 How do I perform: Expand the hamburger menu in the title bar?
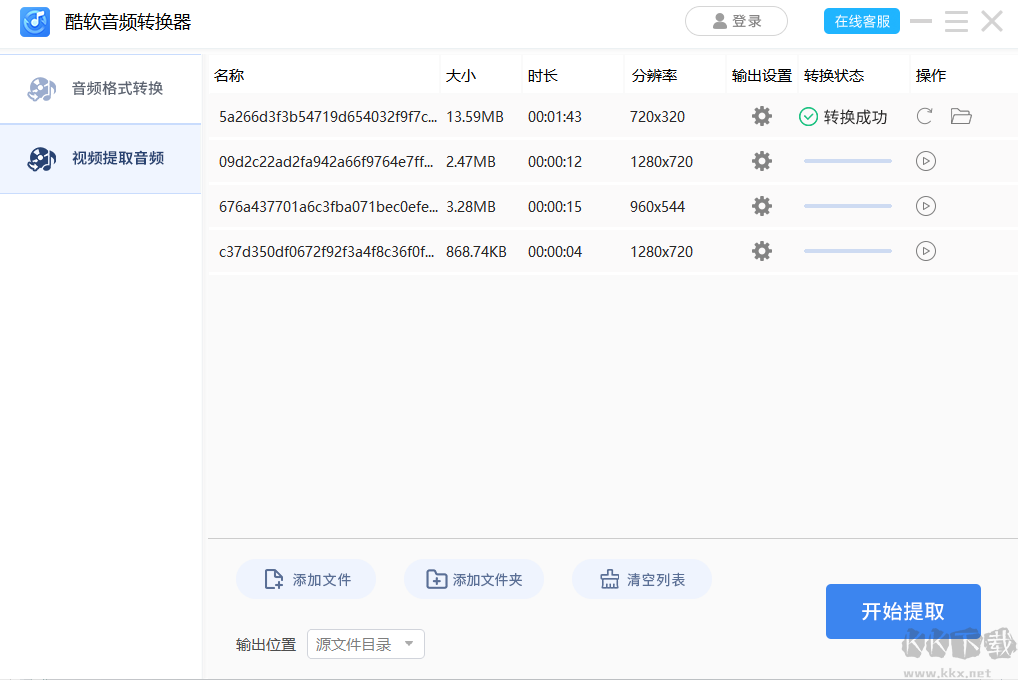[956, 21]
